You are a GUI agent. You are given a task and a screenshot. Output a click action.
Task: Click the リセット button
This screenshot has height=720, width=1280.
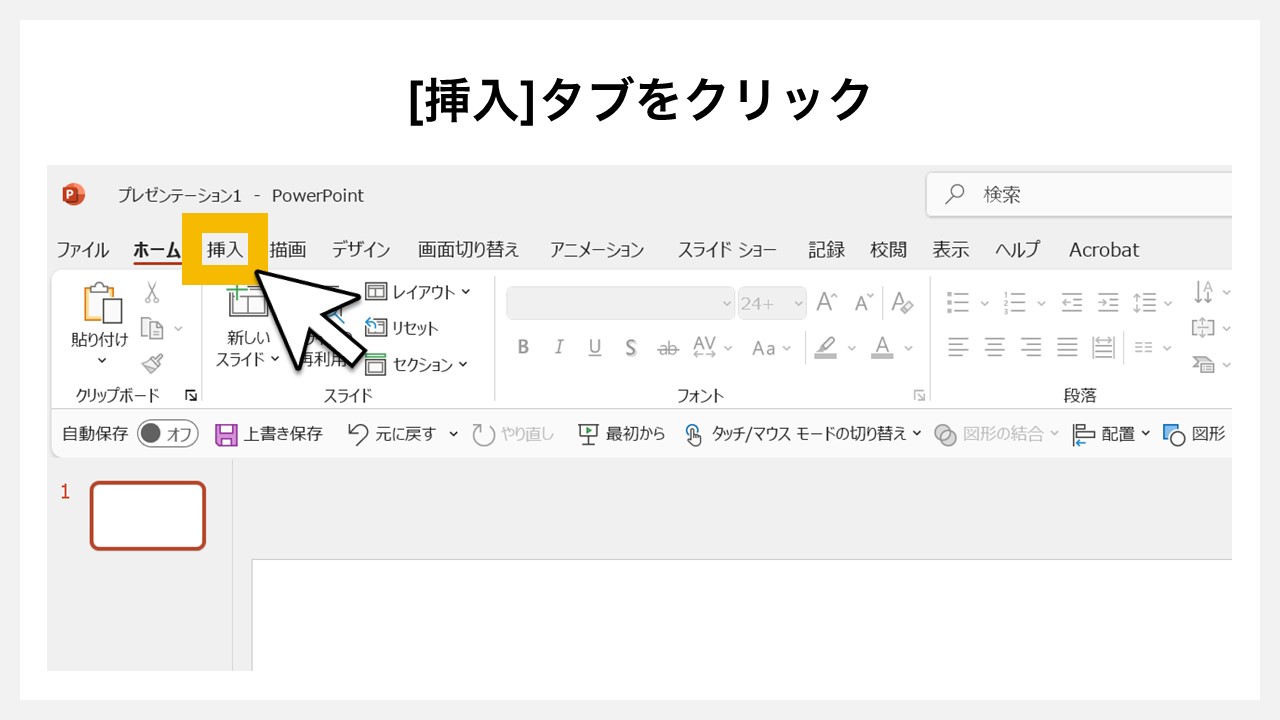[411, 327]
